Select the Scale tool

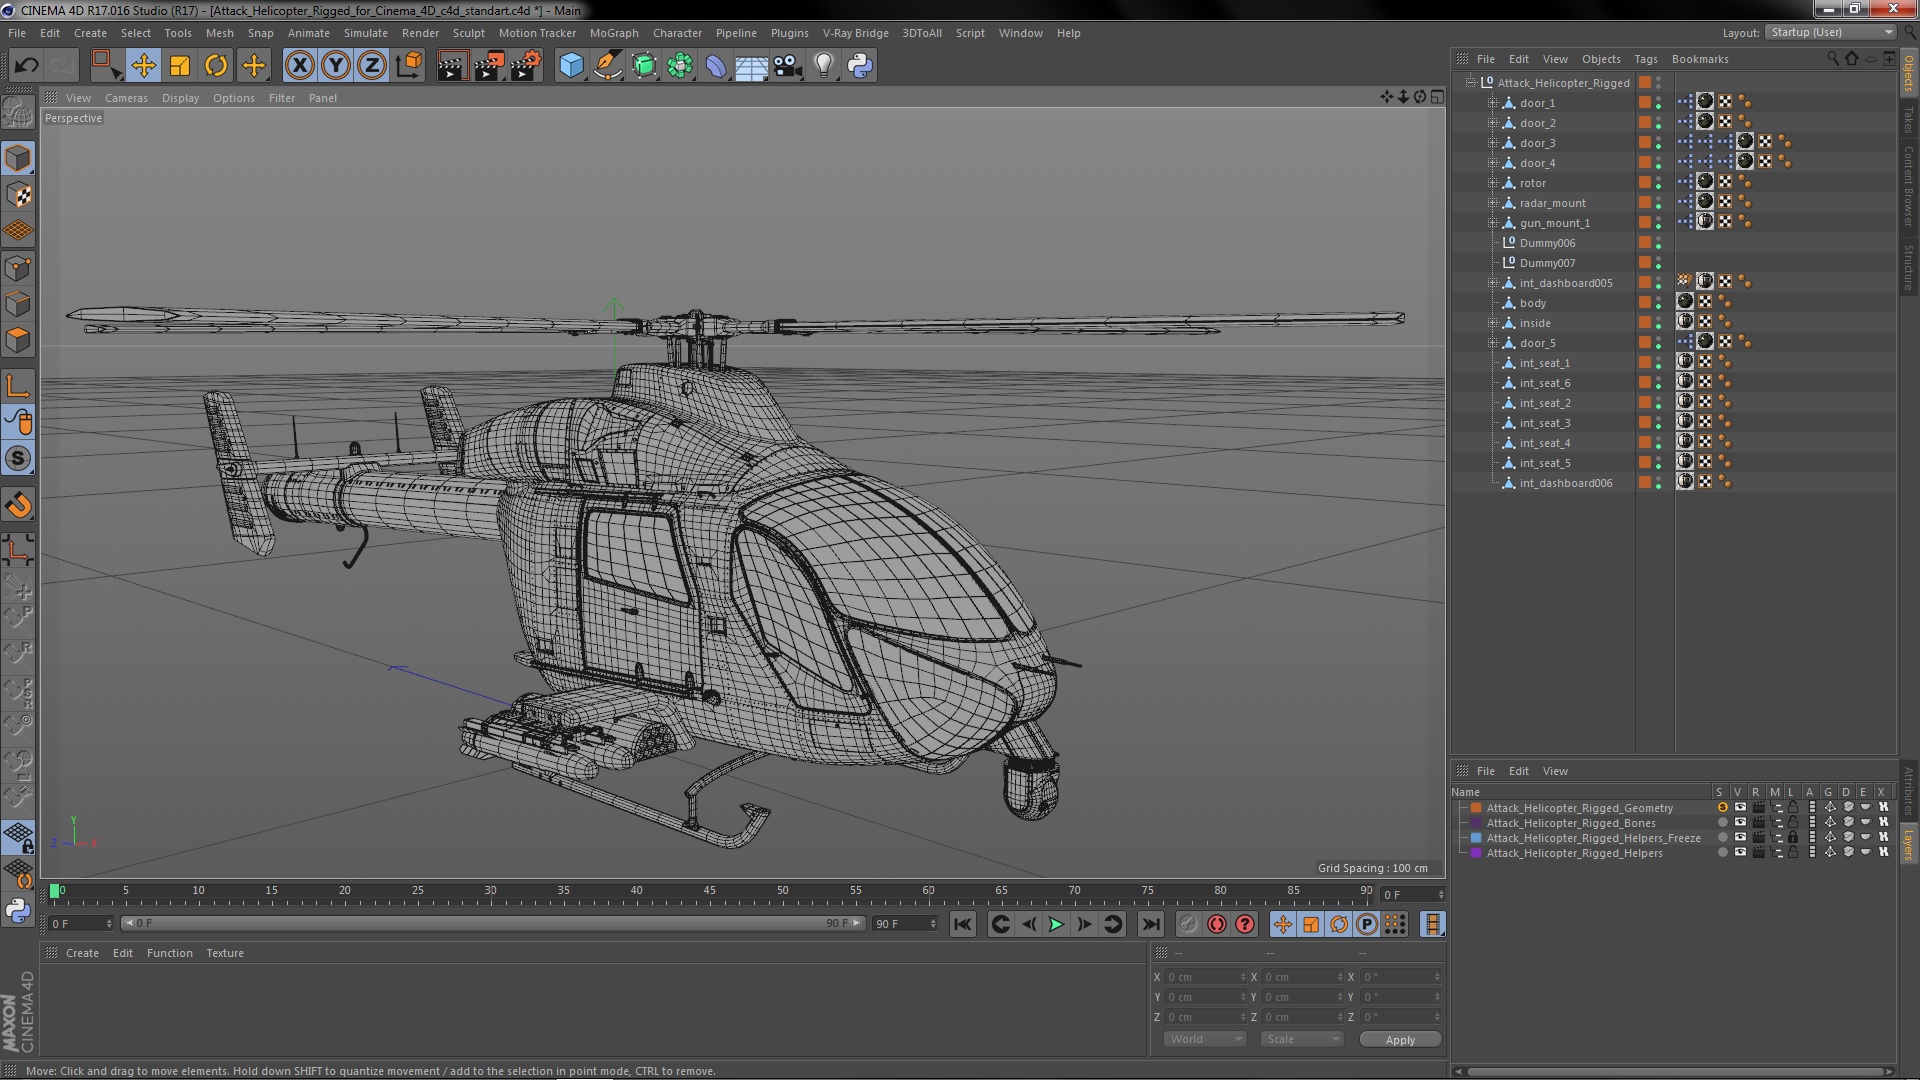(180, 66)
